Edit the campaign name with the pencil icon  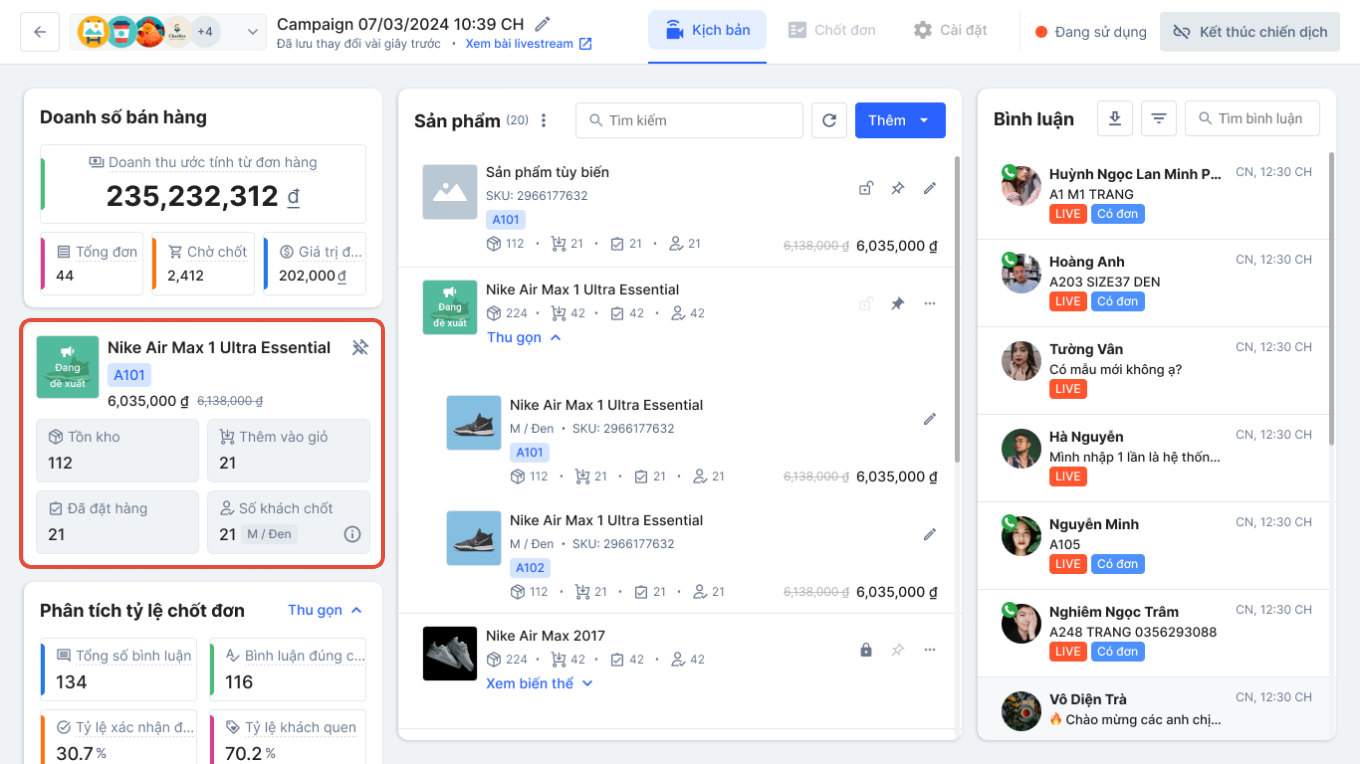(x=543, y=24)
